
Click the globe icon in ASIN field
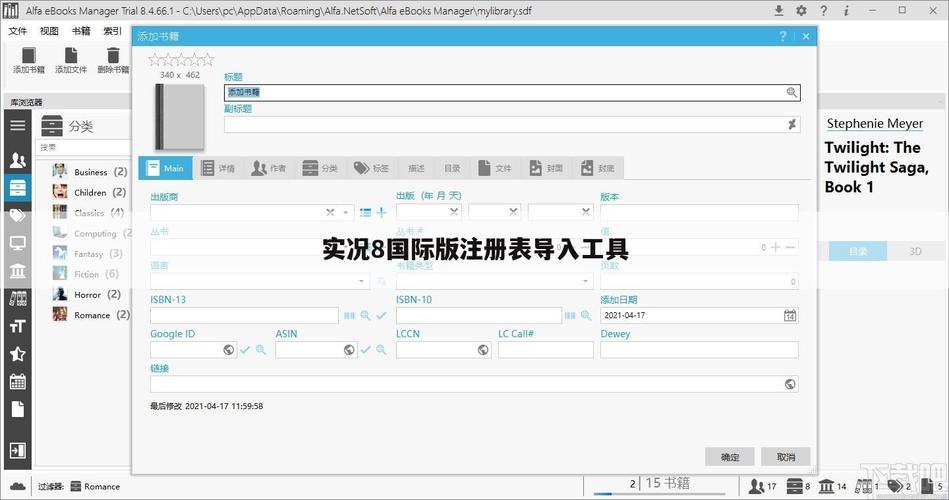(x=349, y=349)
